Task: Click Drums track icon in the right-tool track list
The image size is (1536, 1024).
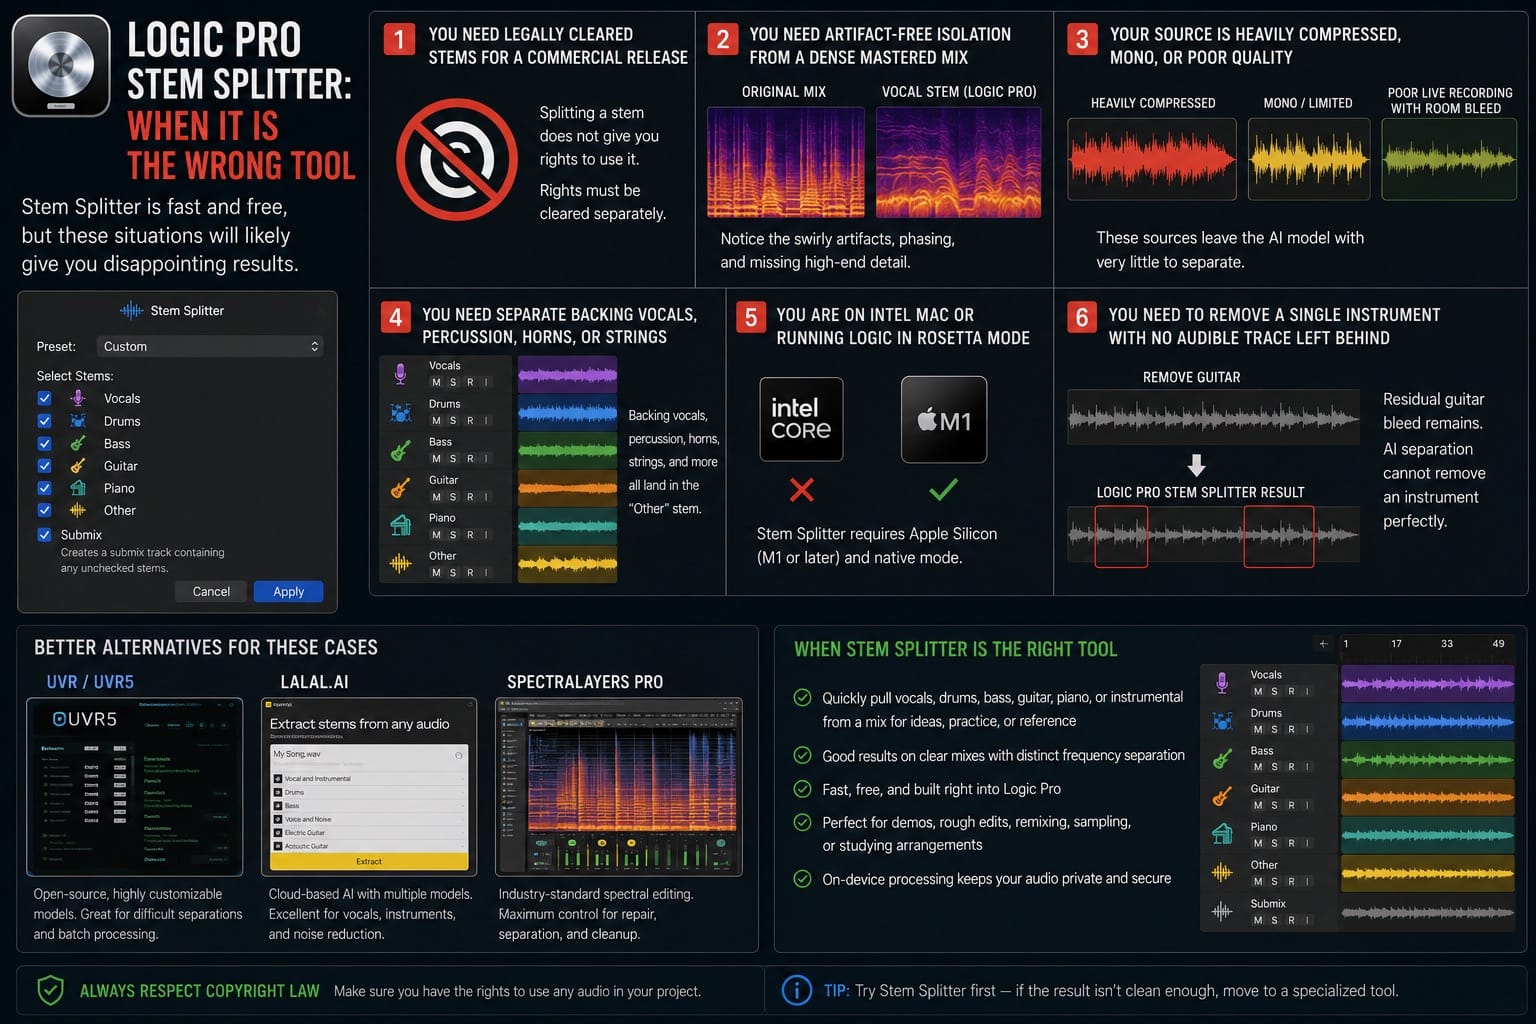Action: pos(1222,721)
